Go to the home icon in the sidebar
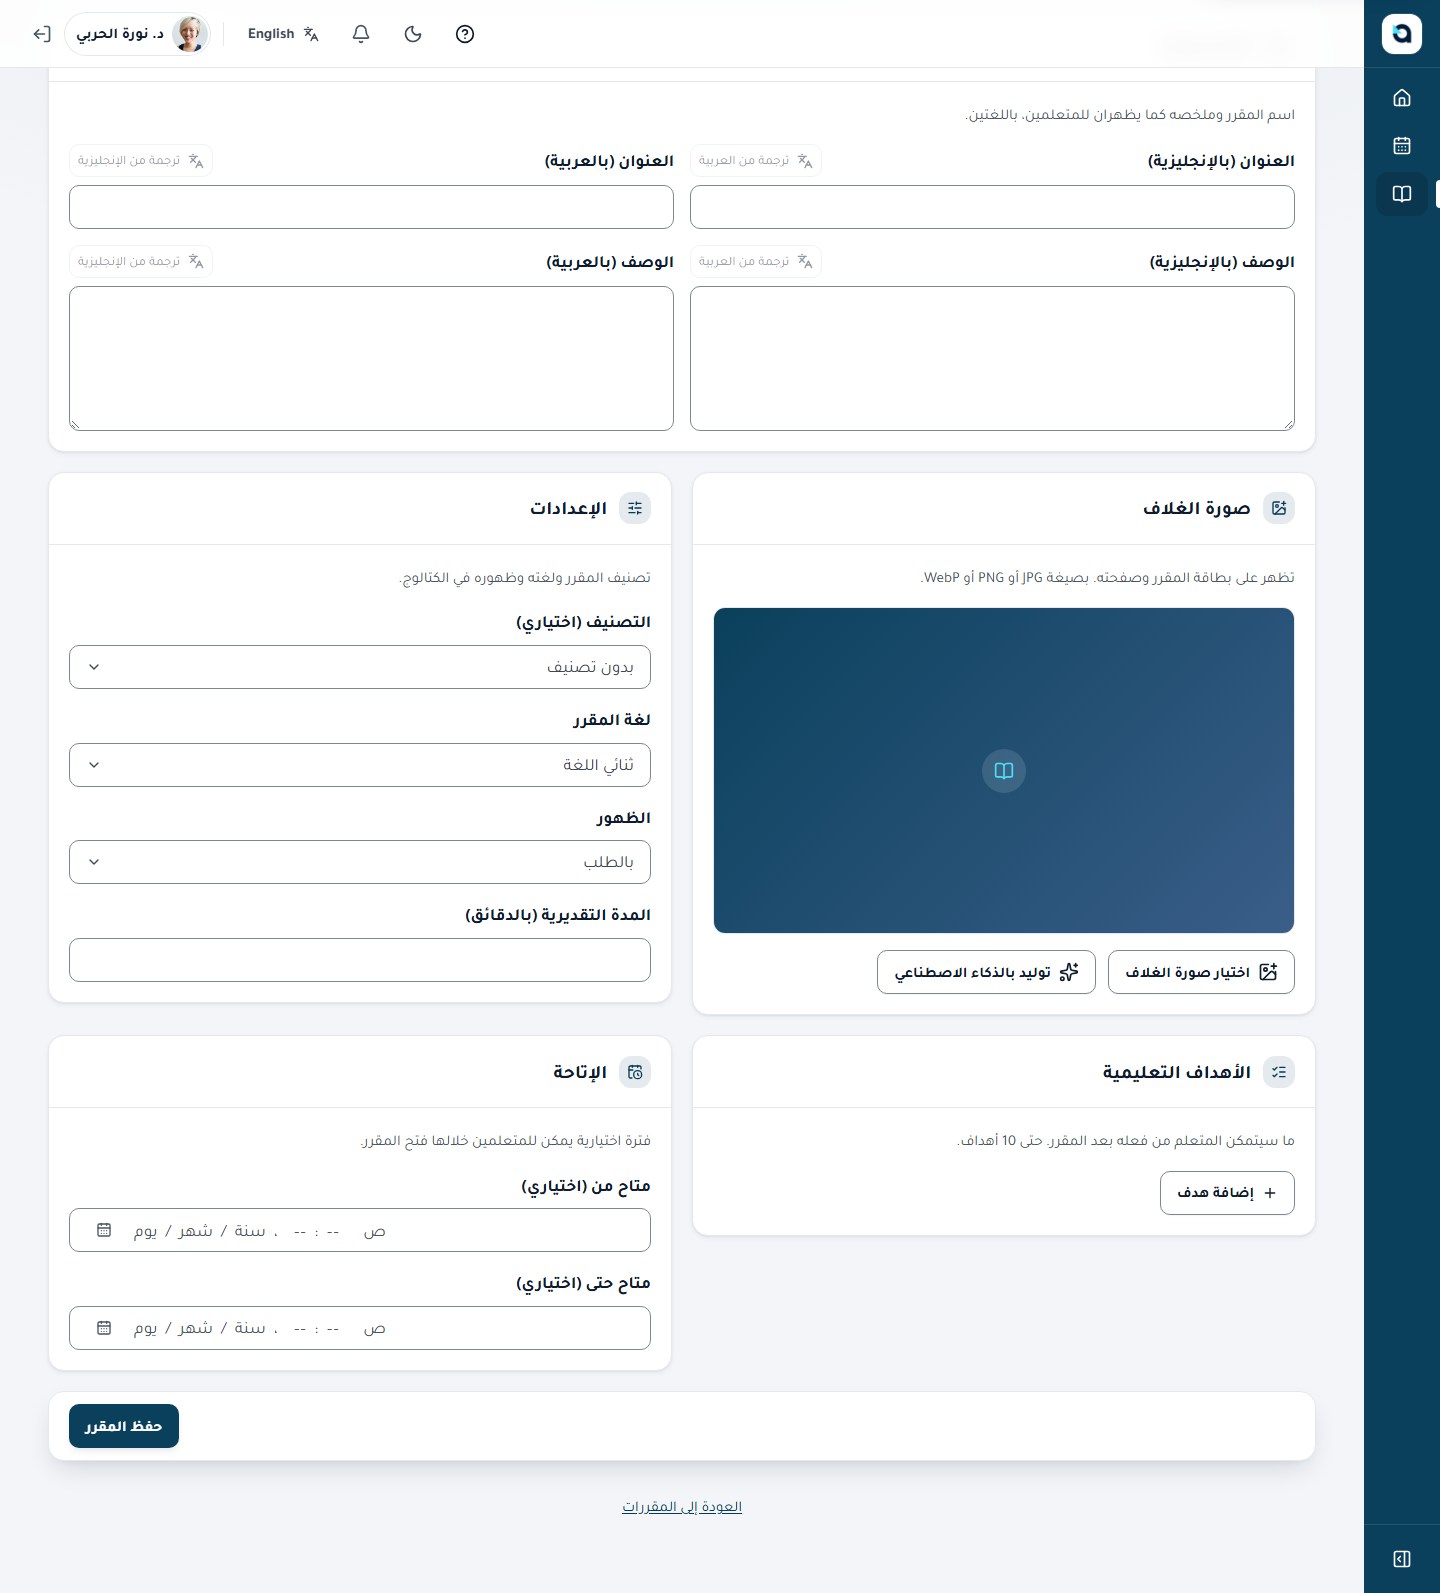 tap(1402, 98)
